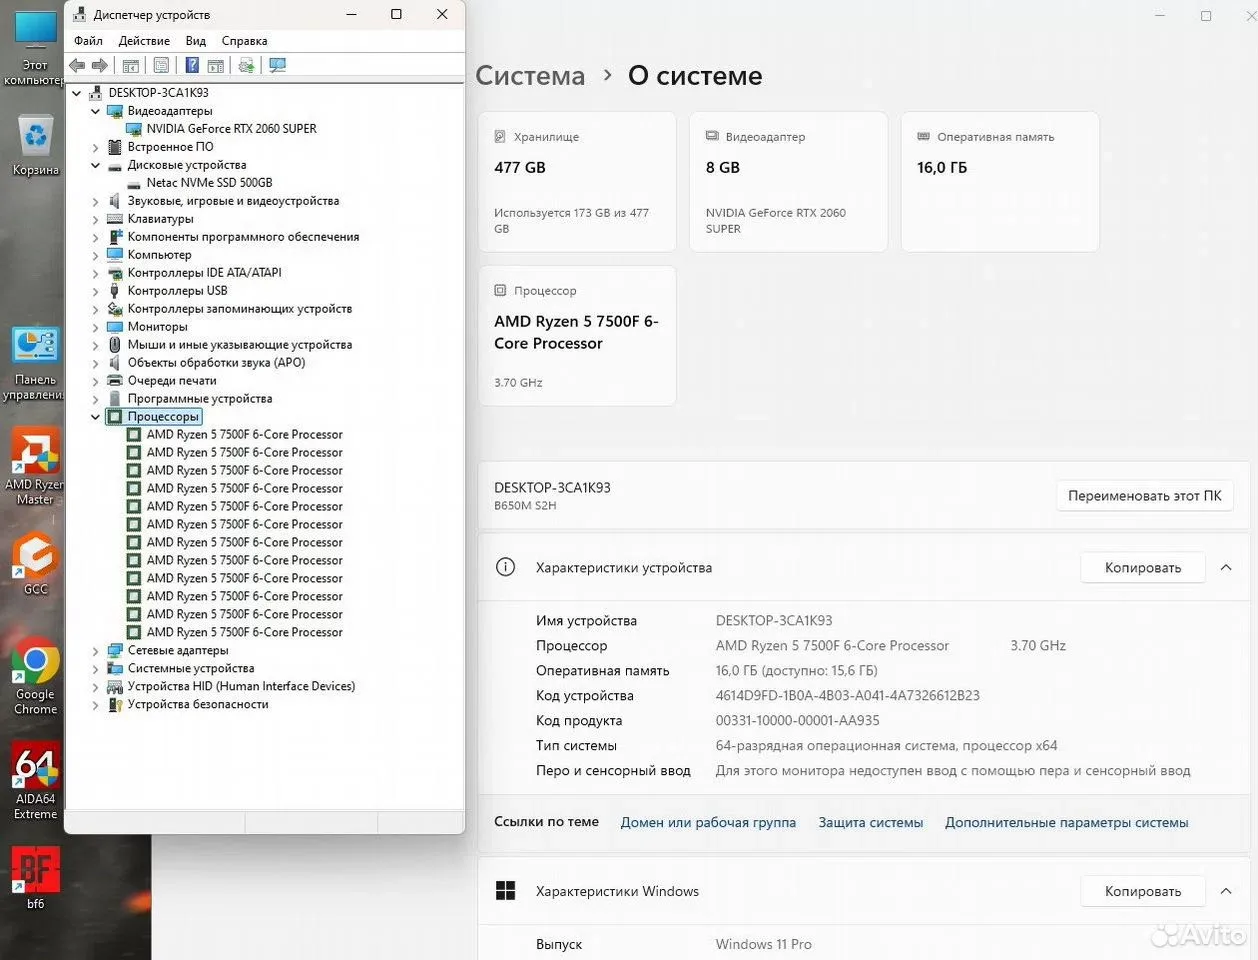Screen dimensions: 1258x960
Task: Click the Back arrow in Device Manager toolbar
Action: pos(77,65)
